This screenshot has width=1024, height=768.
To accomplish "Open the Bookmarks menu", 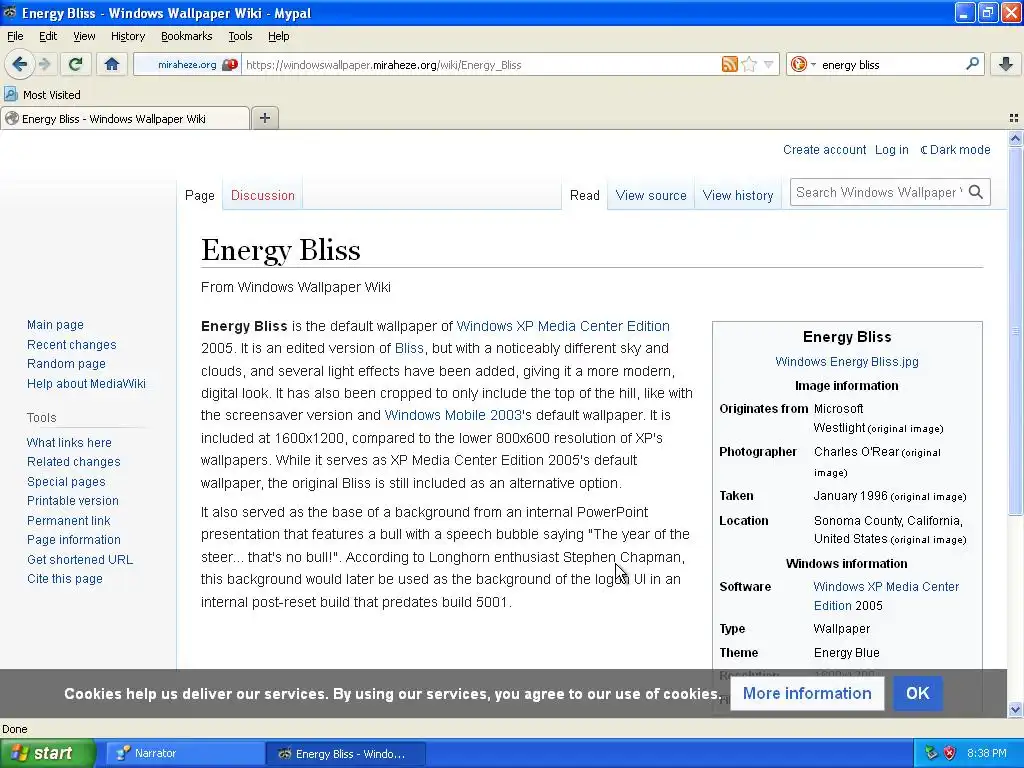I will tap(186, 36).
